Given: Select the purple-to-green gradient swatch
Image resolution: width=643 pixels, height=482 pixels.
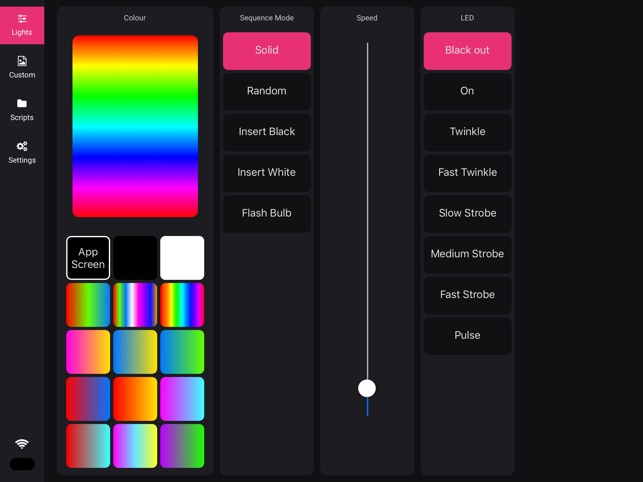Looking at the screenshot, I should pos(182,446).
